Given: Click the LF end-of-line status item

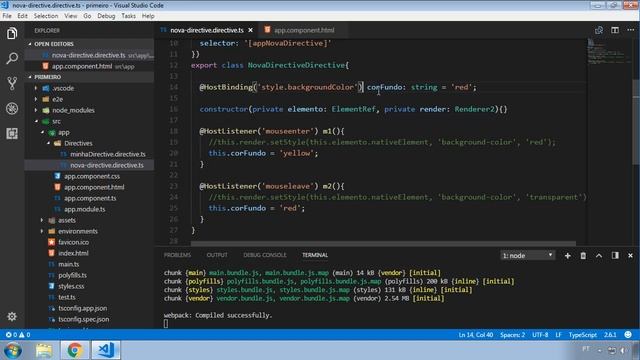Looking at the screenshot, I should click(x=558, y=335).
